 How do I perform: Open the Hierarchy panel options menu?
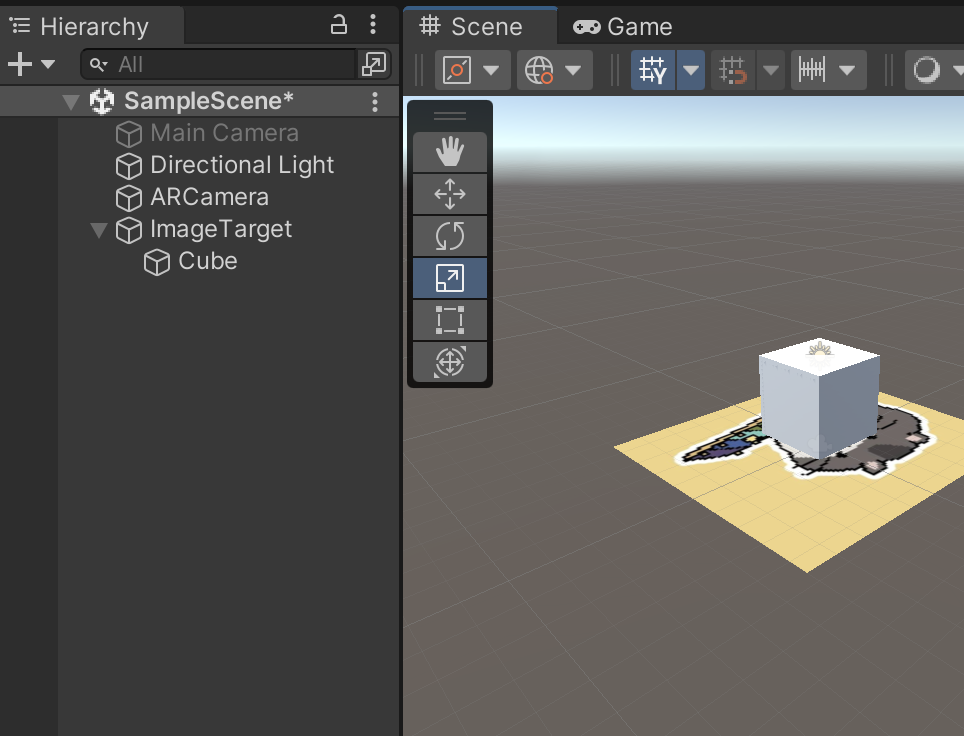click(x=373, y=25)
